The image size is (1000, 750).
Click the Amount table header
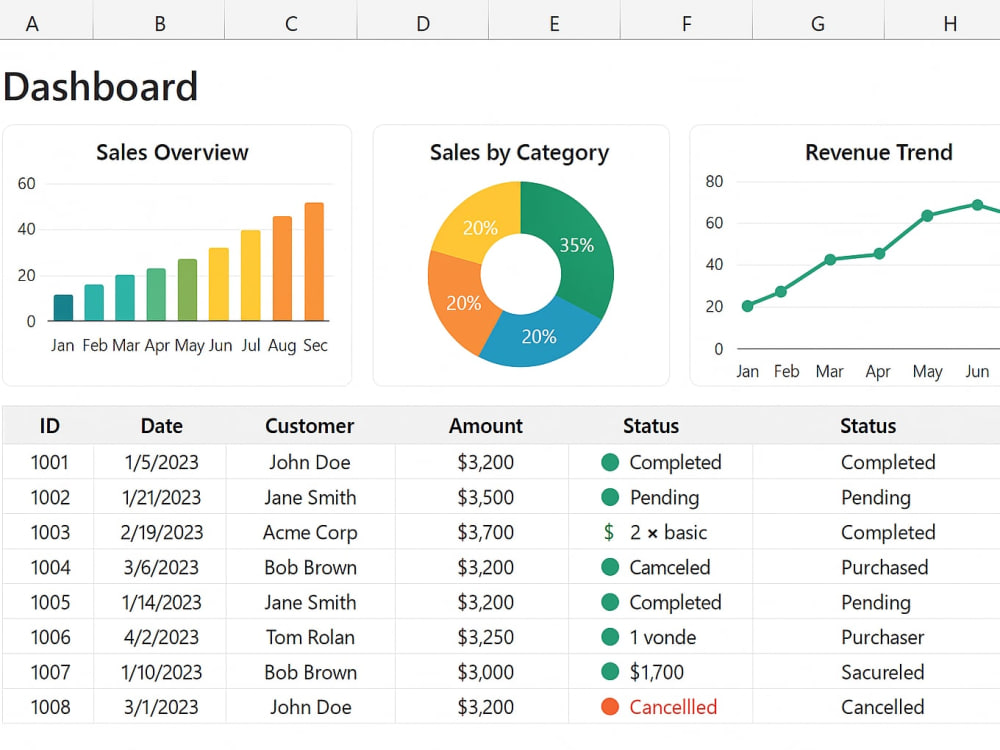tap(485, 425)
